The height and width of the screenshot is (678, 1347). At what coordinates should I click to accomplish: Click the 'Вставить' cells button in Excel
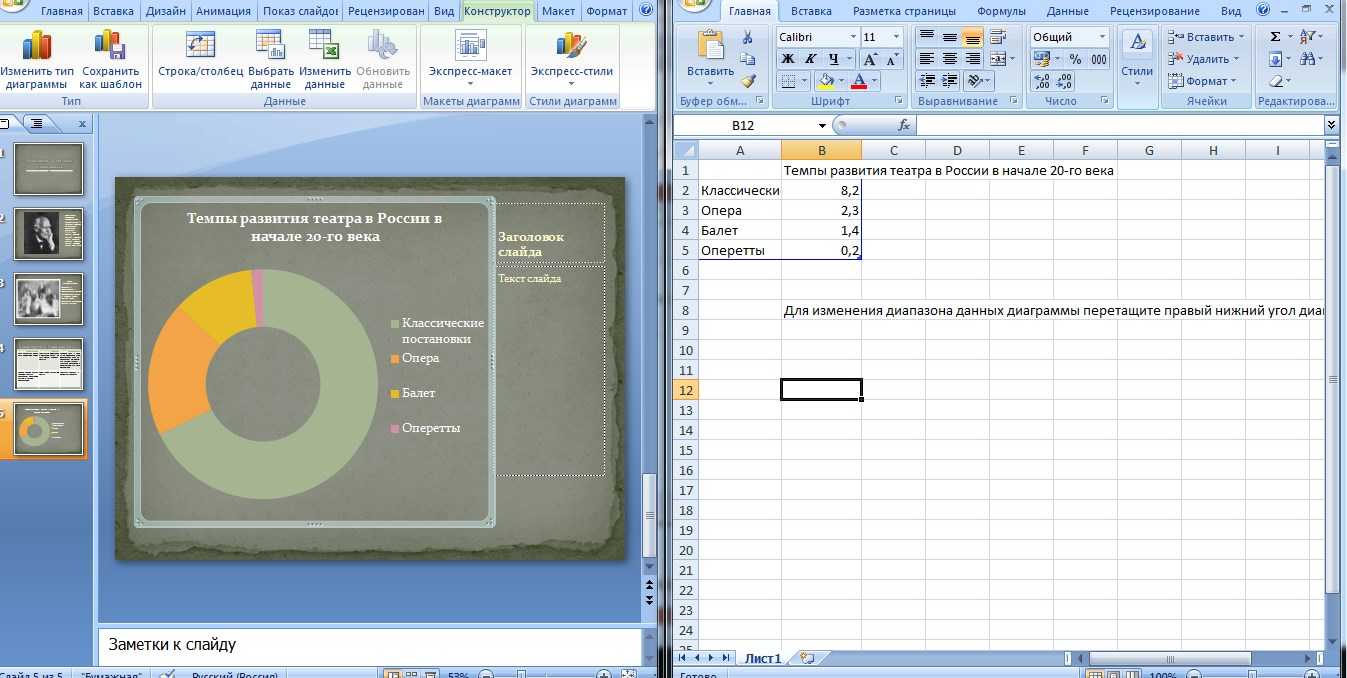(1203, 37)
